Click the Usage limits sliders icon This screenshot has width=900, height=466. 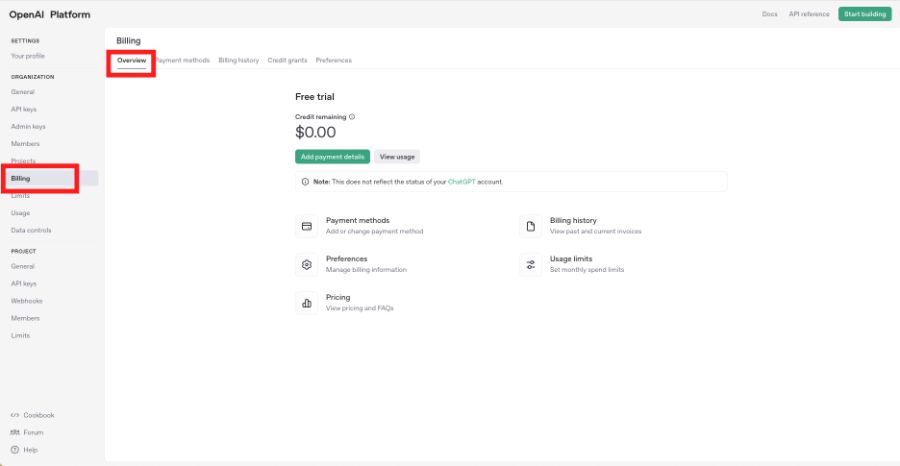[x=530, y=265]
